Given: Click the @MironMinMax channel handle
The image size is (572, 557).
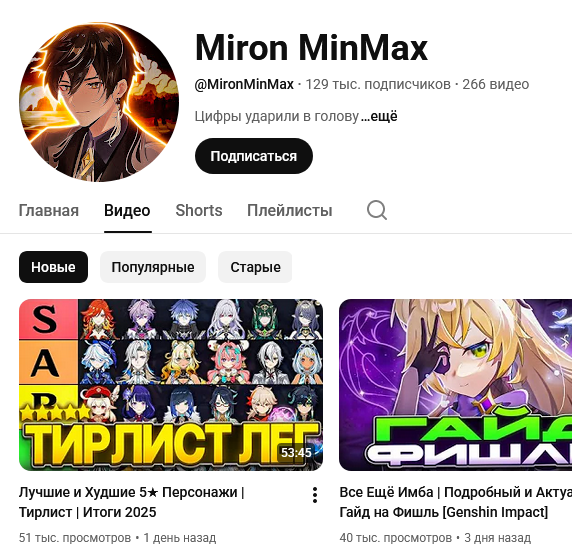Looking at the screenshot, I should 244,84.
